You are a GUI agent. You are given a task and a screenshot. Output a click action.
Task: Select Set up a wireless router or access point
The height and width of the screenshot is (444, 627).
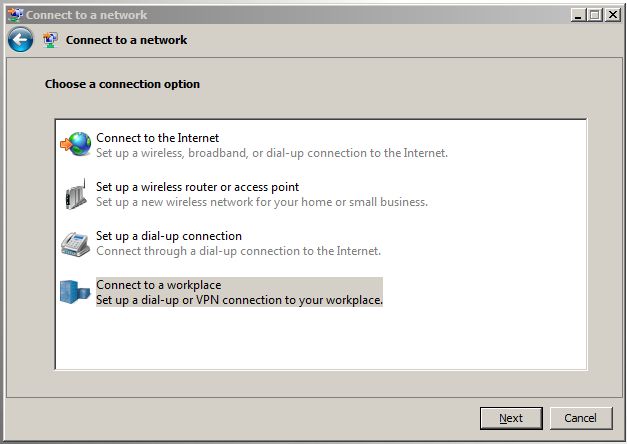(198, 187)
